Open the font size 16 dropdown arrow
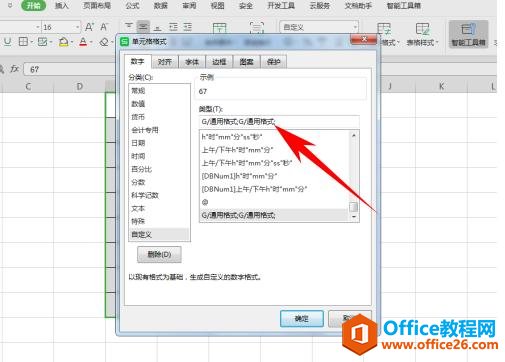505x362 pixels. click(77, 27)
